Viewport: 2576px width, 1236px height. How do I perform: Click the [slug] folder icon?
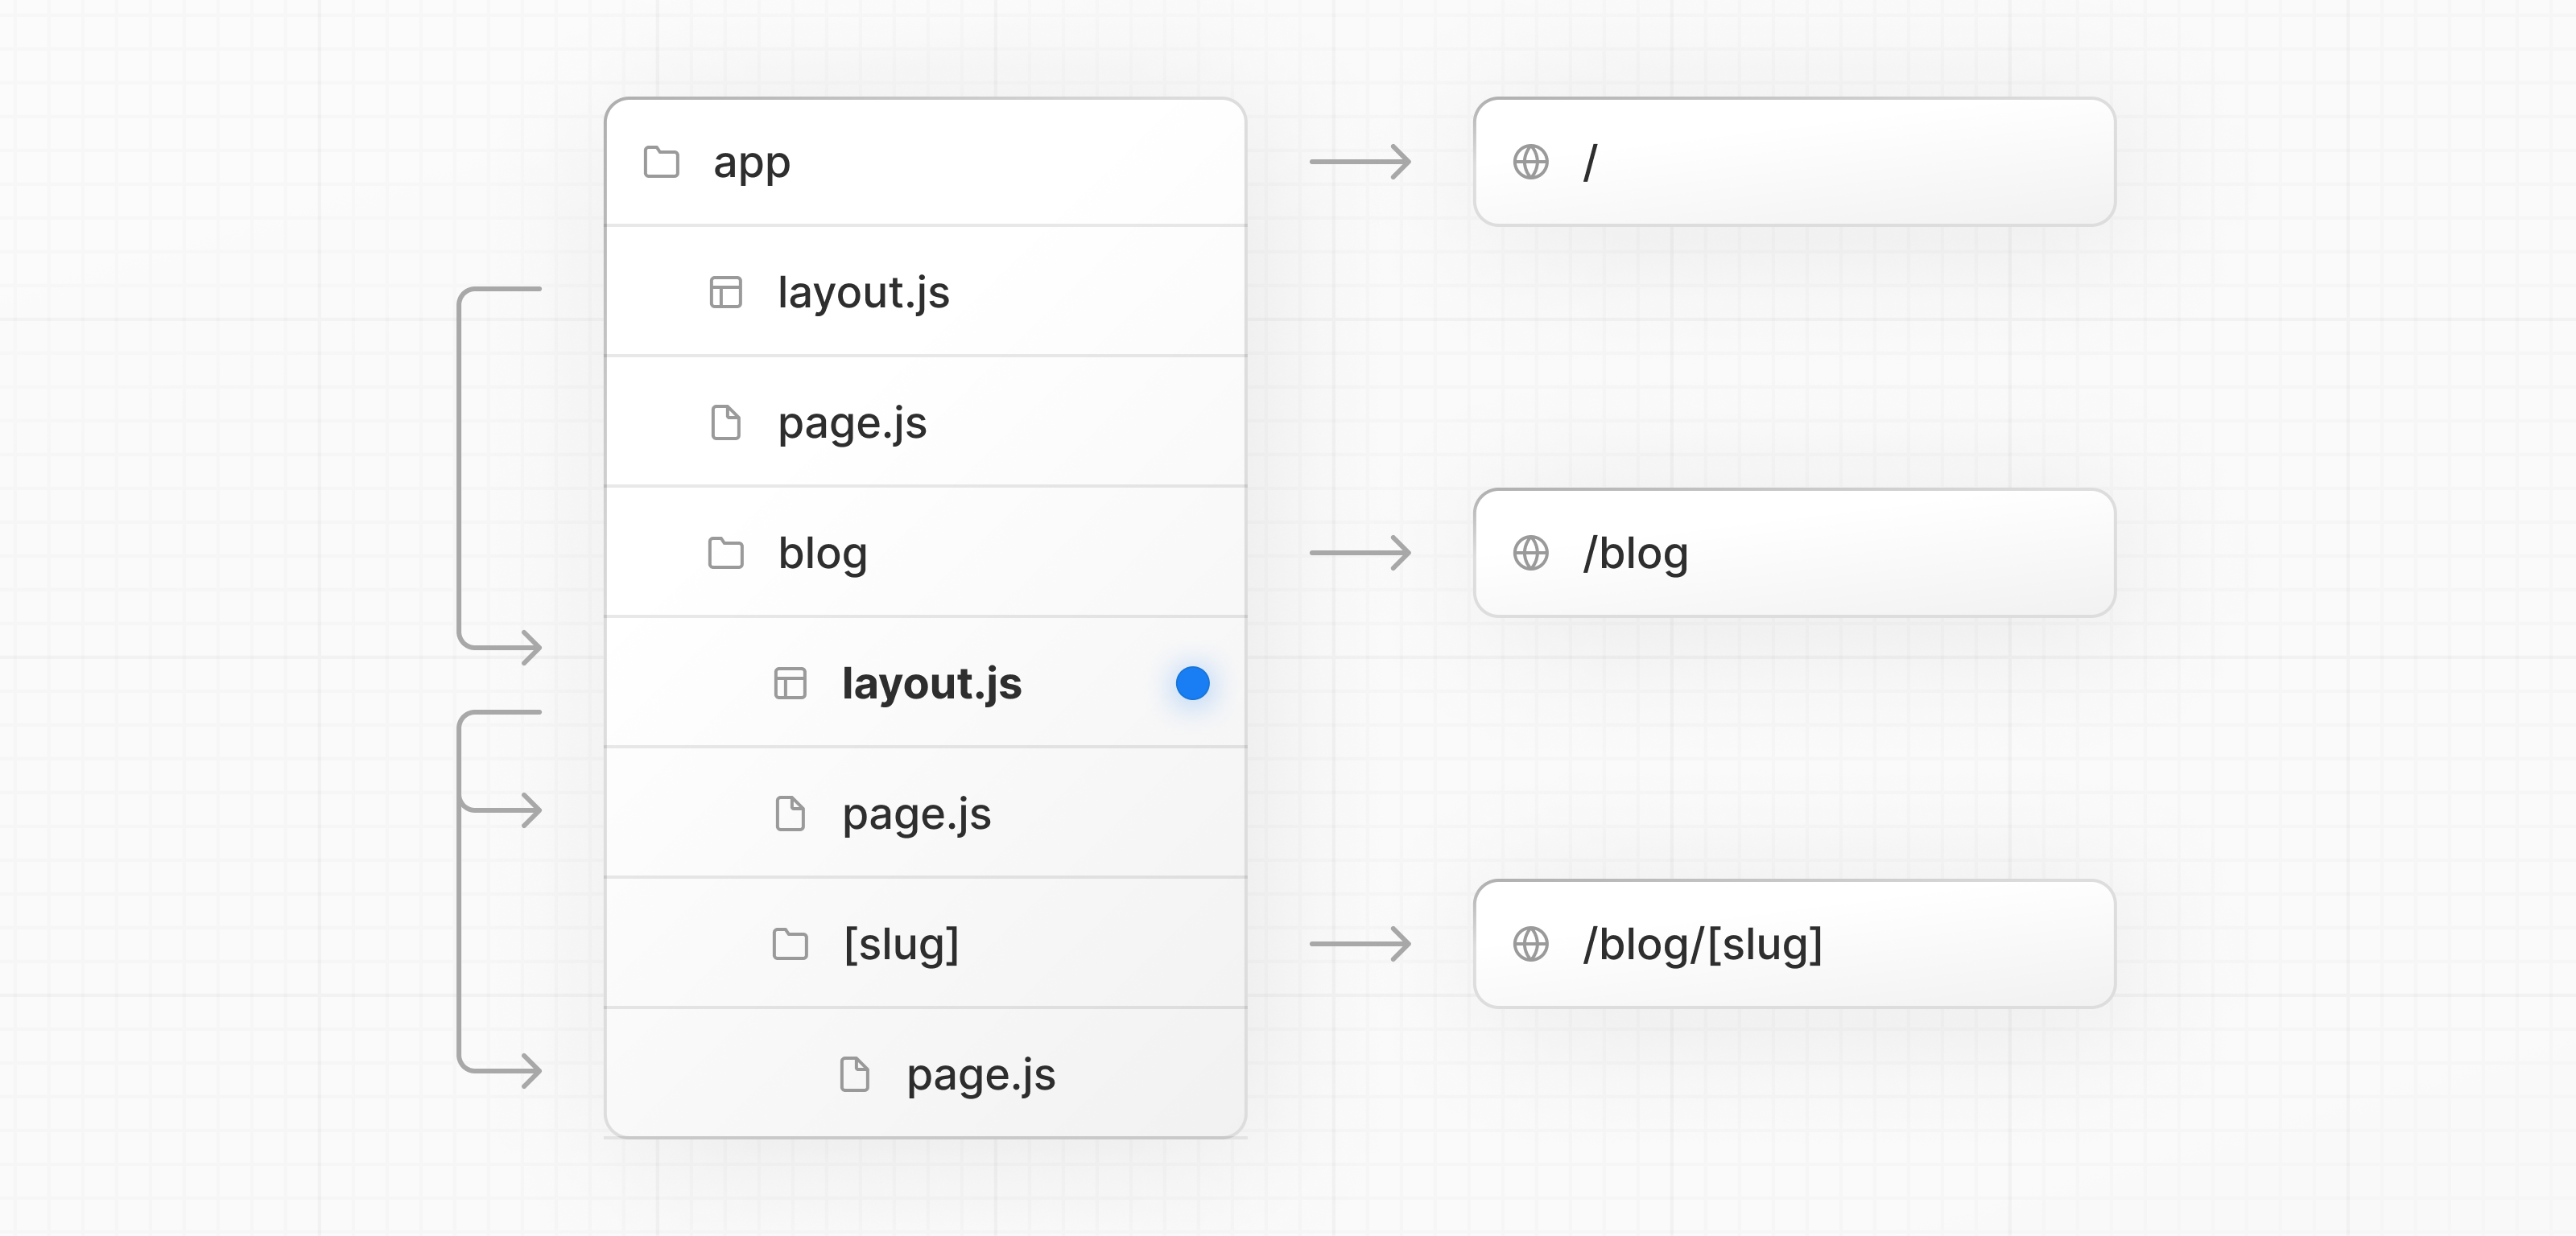coord(790,944)
